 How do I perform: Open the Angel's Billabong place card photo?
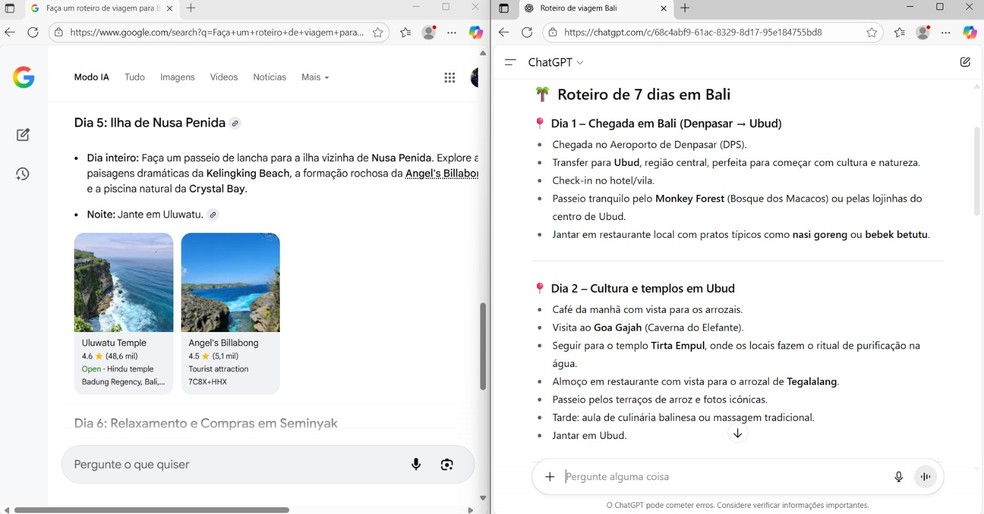click(x=230, y=282)
